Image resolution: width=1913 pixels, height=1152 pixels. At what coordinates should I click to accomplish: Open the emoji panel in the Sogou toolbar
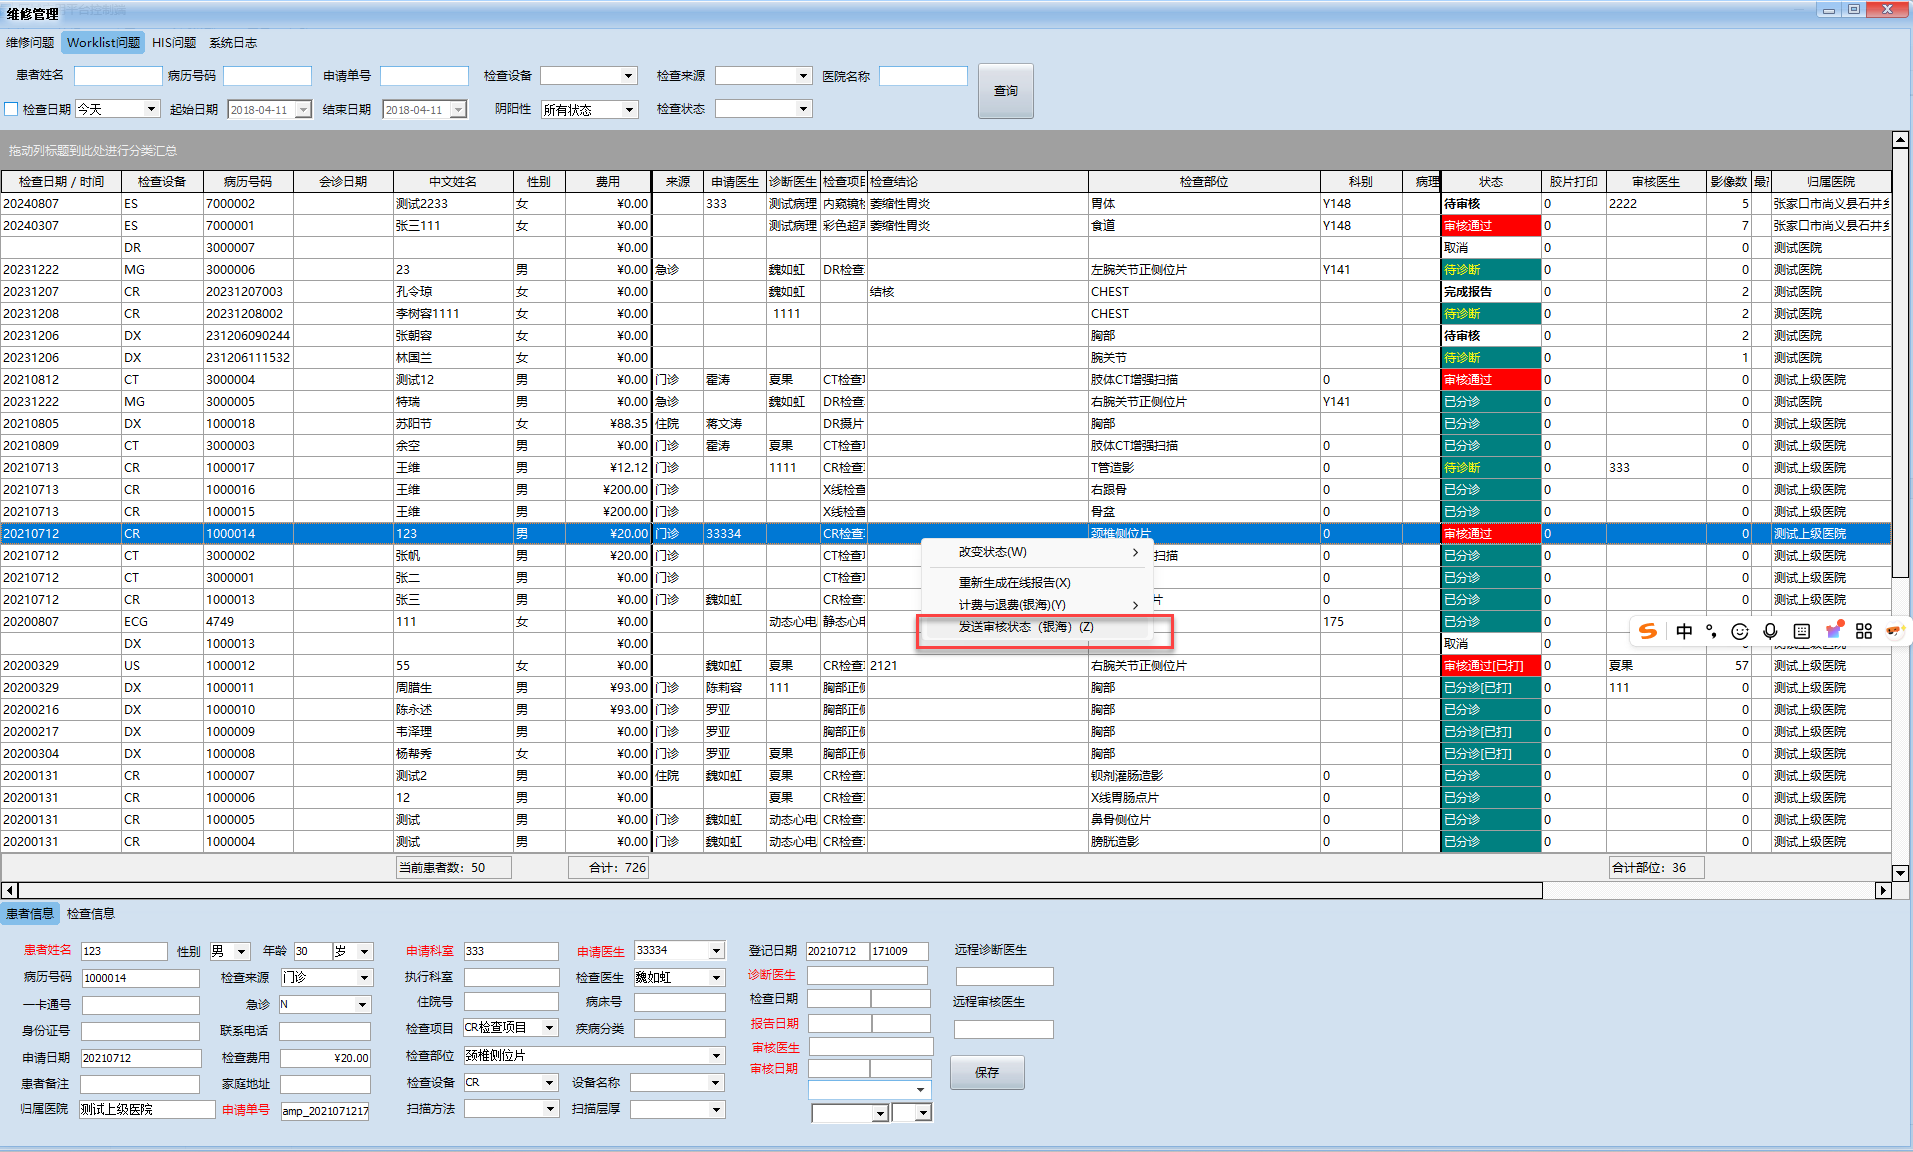click(1740, 631)
